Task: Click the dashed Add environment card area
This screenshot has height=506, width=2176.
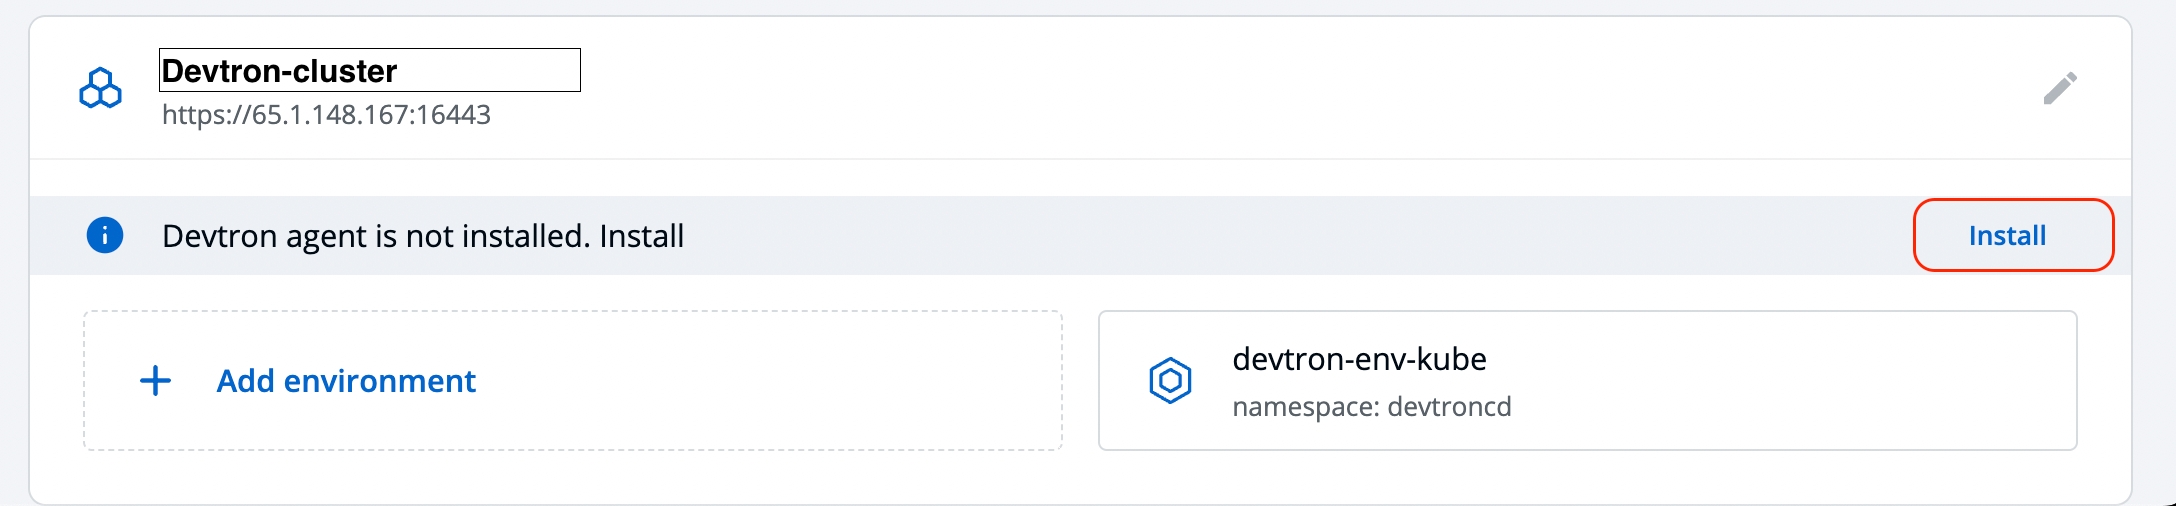Action: point(573,380)
